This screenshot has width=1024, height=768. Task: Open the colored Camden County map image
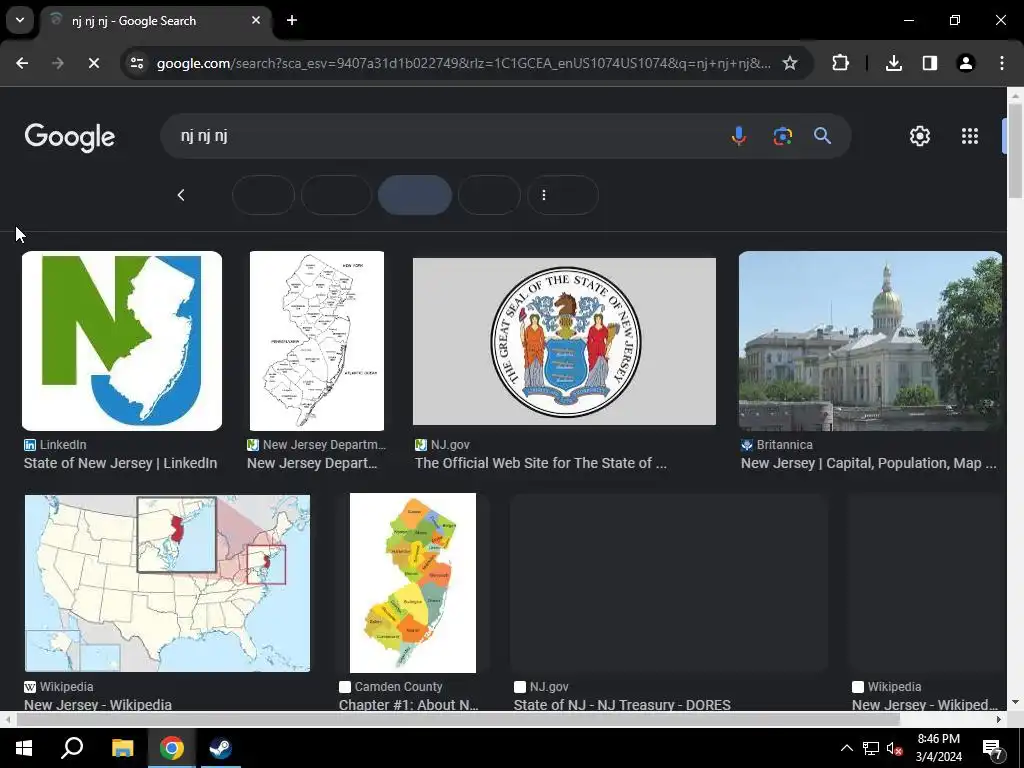pos(413,583)
